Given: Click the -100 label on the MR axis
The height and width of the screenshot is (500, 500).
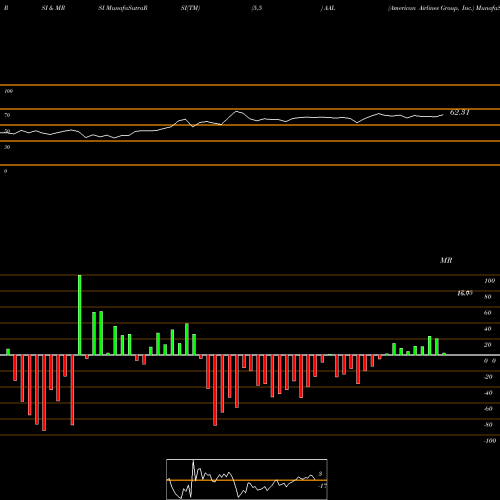Looking at the screenshot, I should [490, 441].
